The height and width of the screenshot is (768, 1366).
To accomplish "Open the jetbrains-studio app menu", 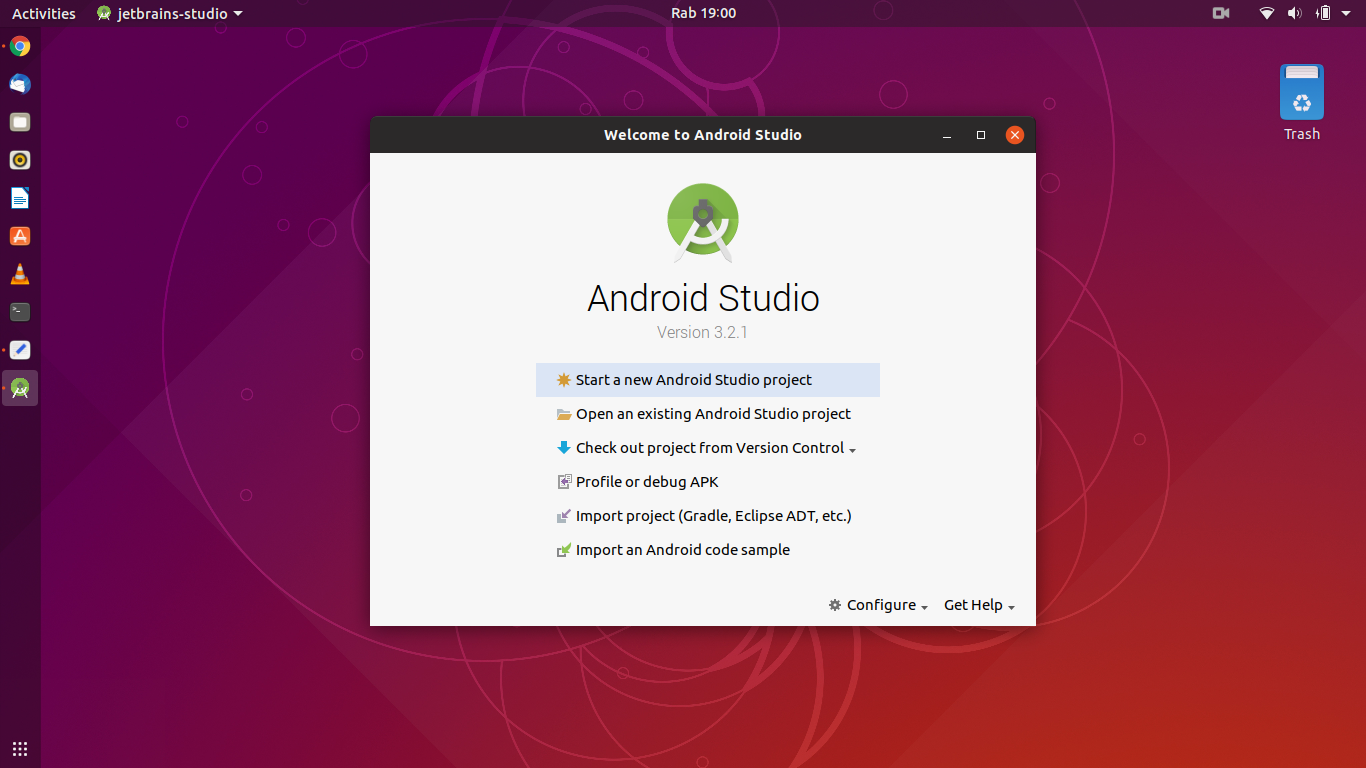I will tap(170, 13).
